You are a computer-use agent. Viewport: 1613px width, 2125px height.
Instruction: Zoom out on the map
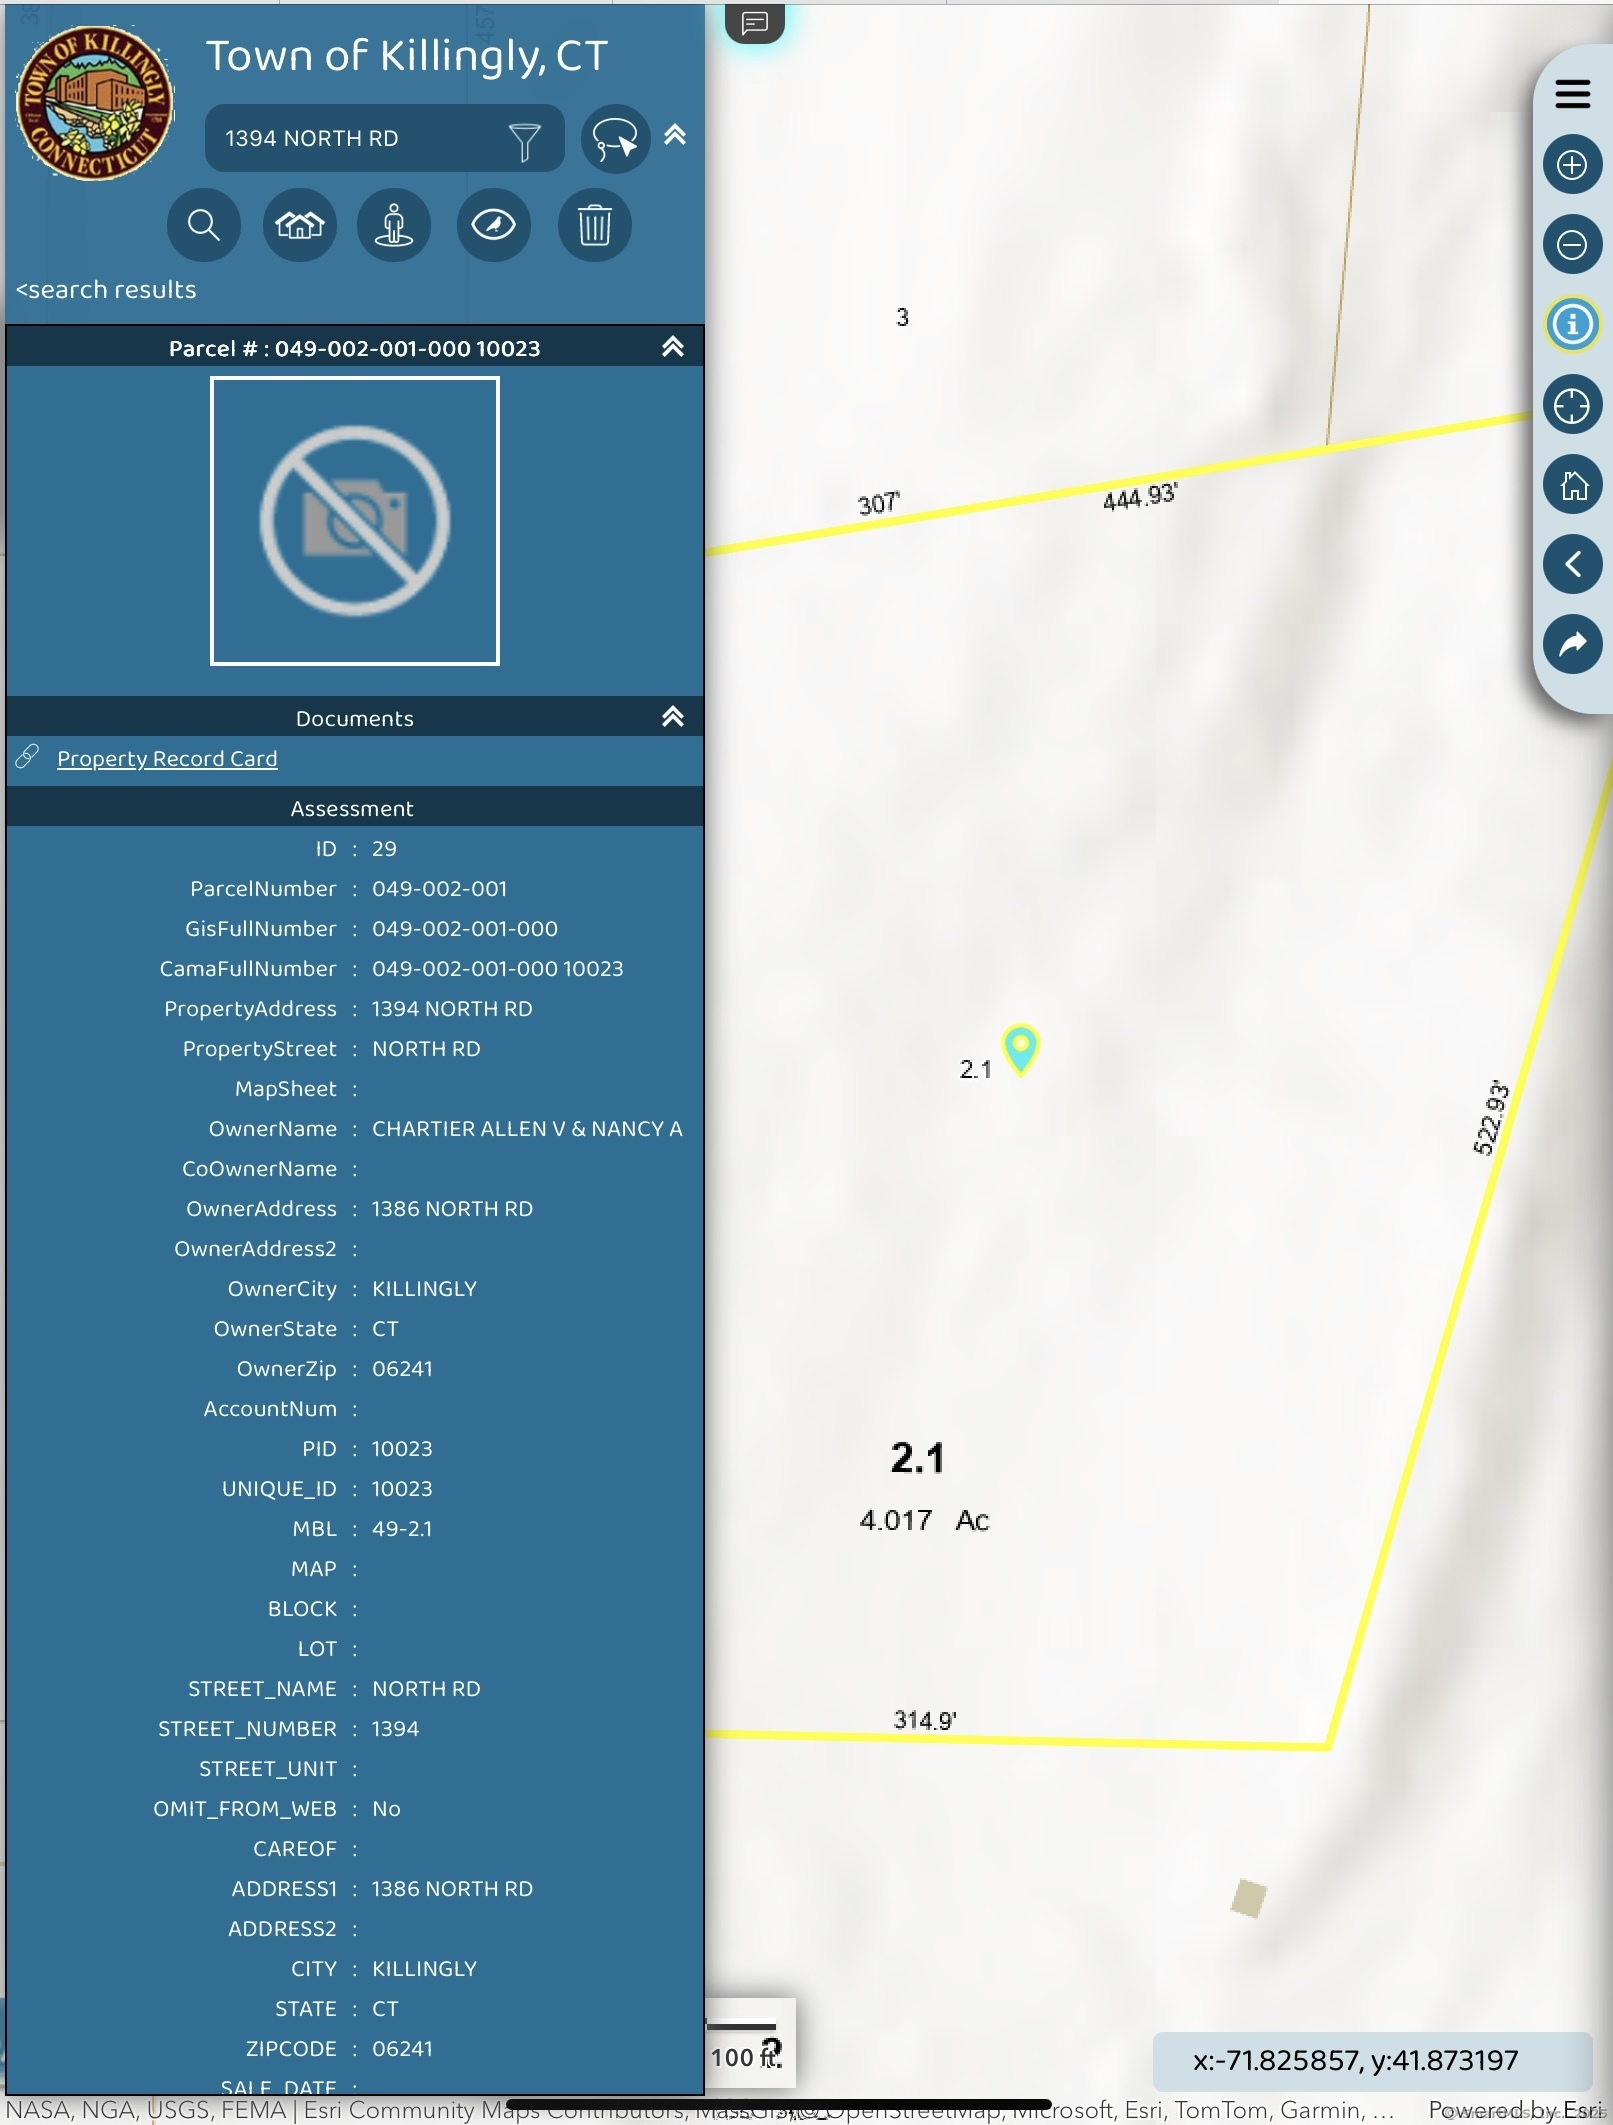[1571, 245]
